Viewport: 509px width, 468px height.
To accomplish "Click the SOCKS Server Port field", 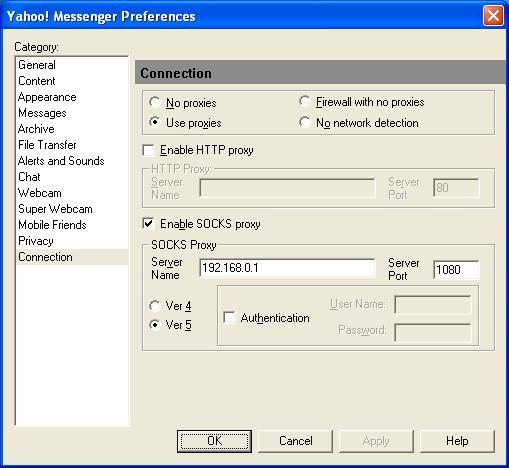I will tap(456, 269).
